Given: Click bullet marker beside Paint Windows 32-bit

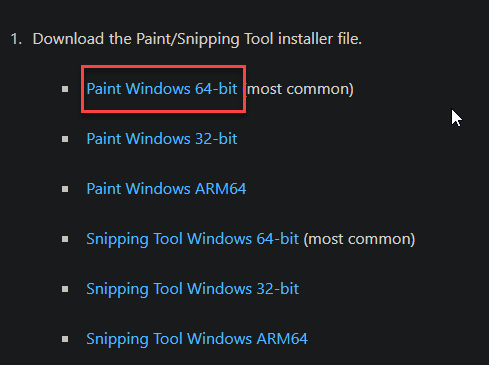Looking at the screenshot, I should click(65, 139).
